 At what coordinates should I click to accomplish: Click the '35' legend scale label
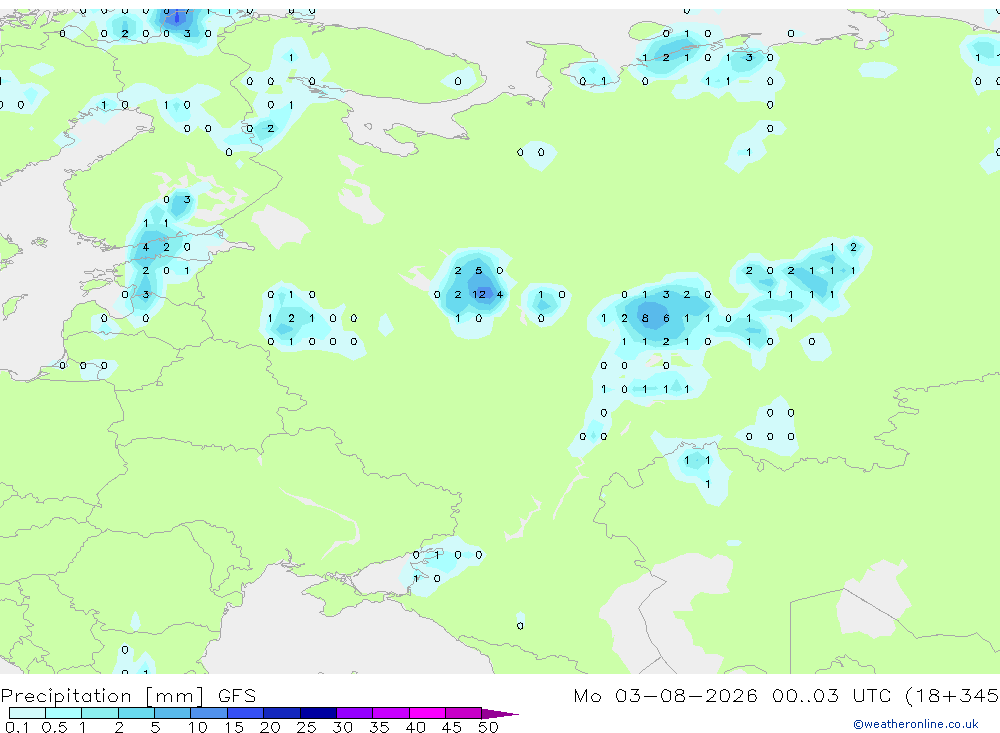pyautogui.click(x=379, y=727)
